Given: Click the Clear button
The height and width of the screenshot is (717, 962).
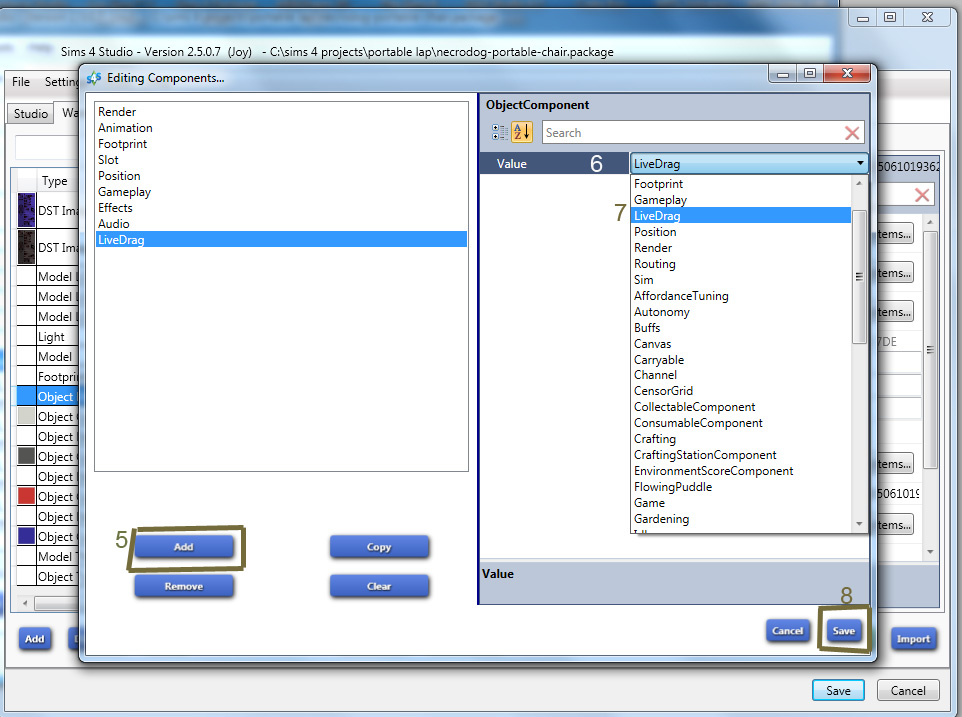Looking at the screenshot, I should (x=379, y=586).
